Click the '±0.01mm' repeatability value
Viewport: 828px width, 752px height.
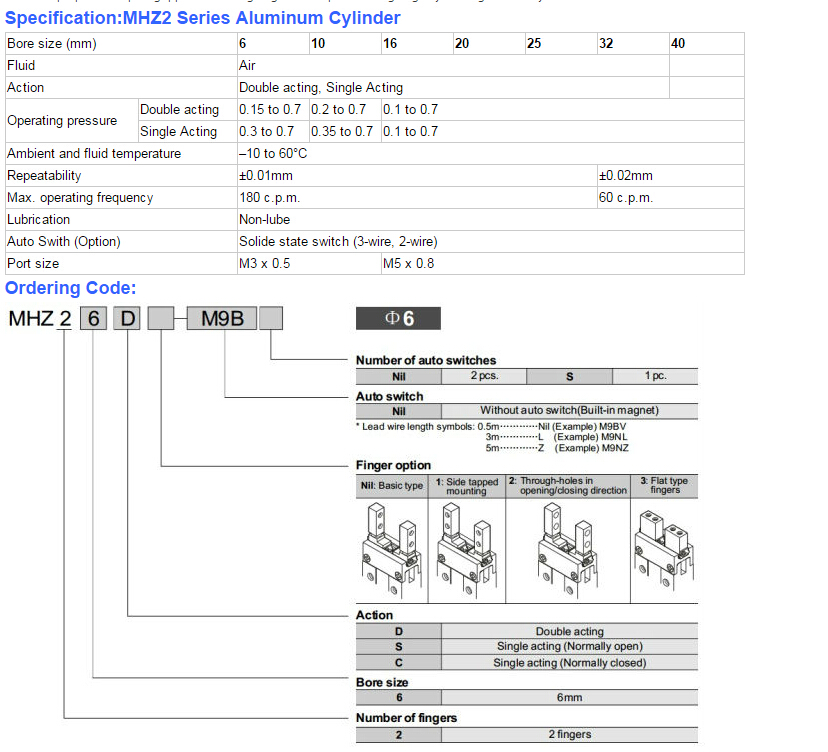(266, 175)
